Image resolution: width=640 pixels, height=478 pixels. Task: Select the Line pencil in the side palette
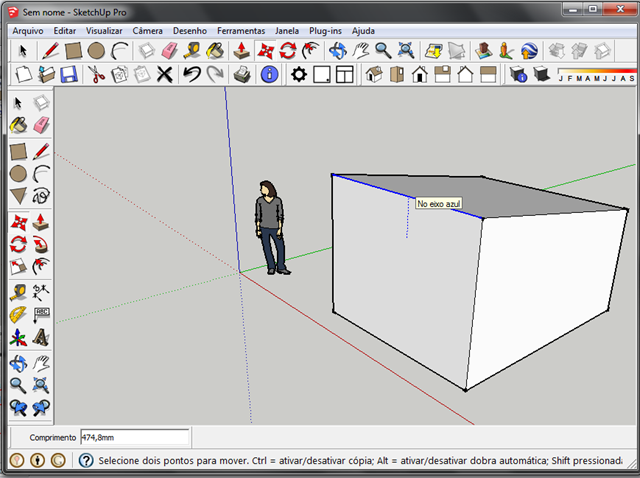[x=41, y=151]
